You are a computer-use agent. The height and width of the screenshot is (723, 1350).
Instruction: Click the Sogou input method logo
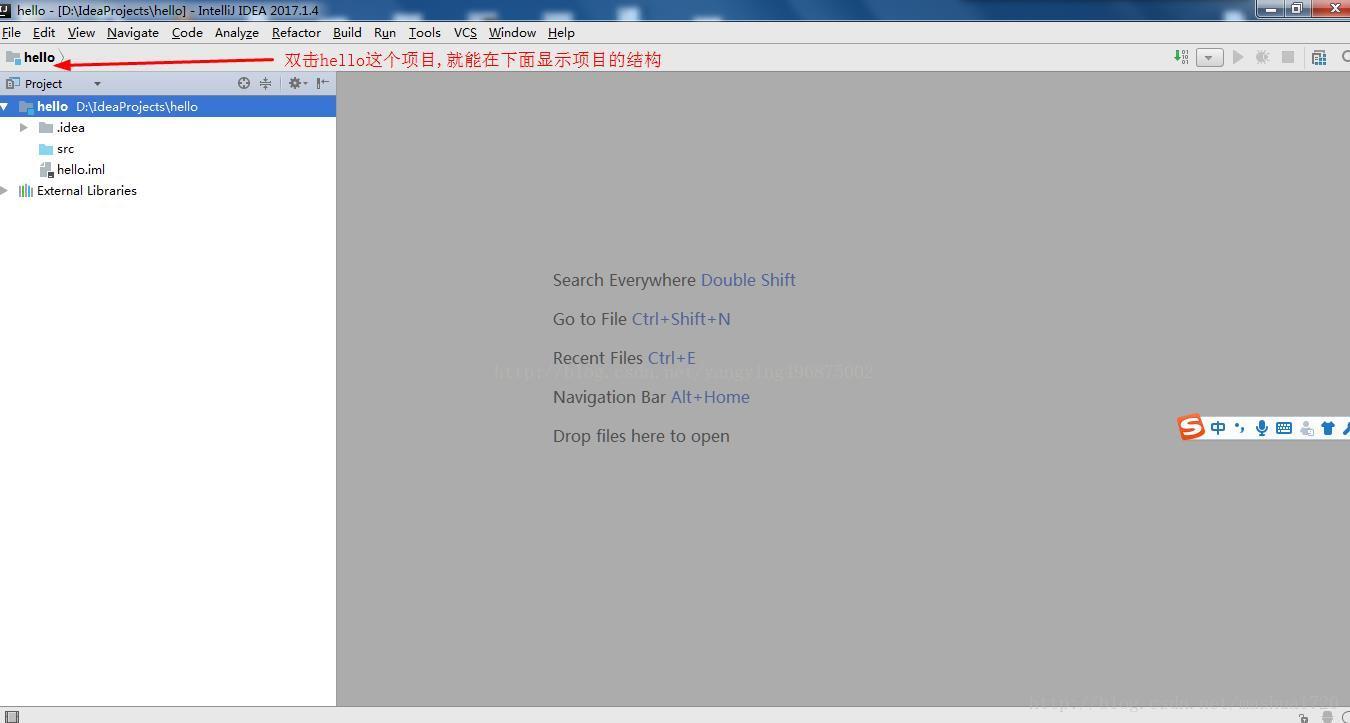coord(1191,427)
